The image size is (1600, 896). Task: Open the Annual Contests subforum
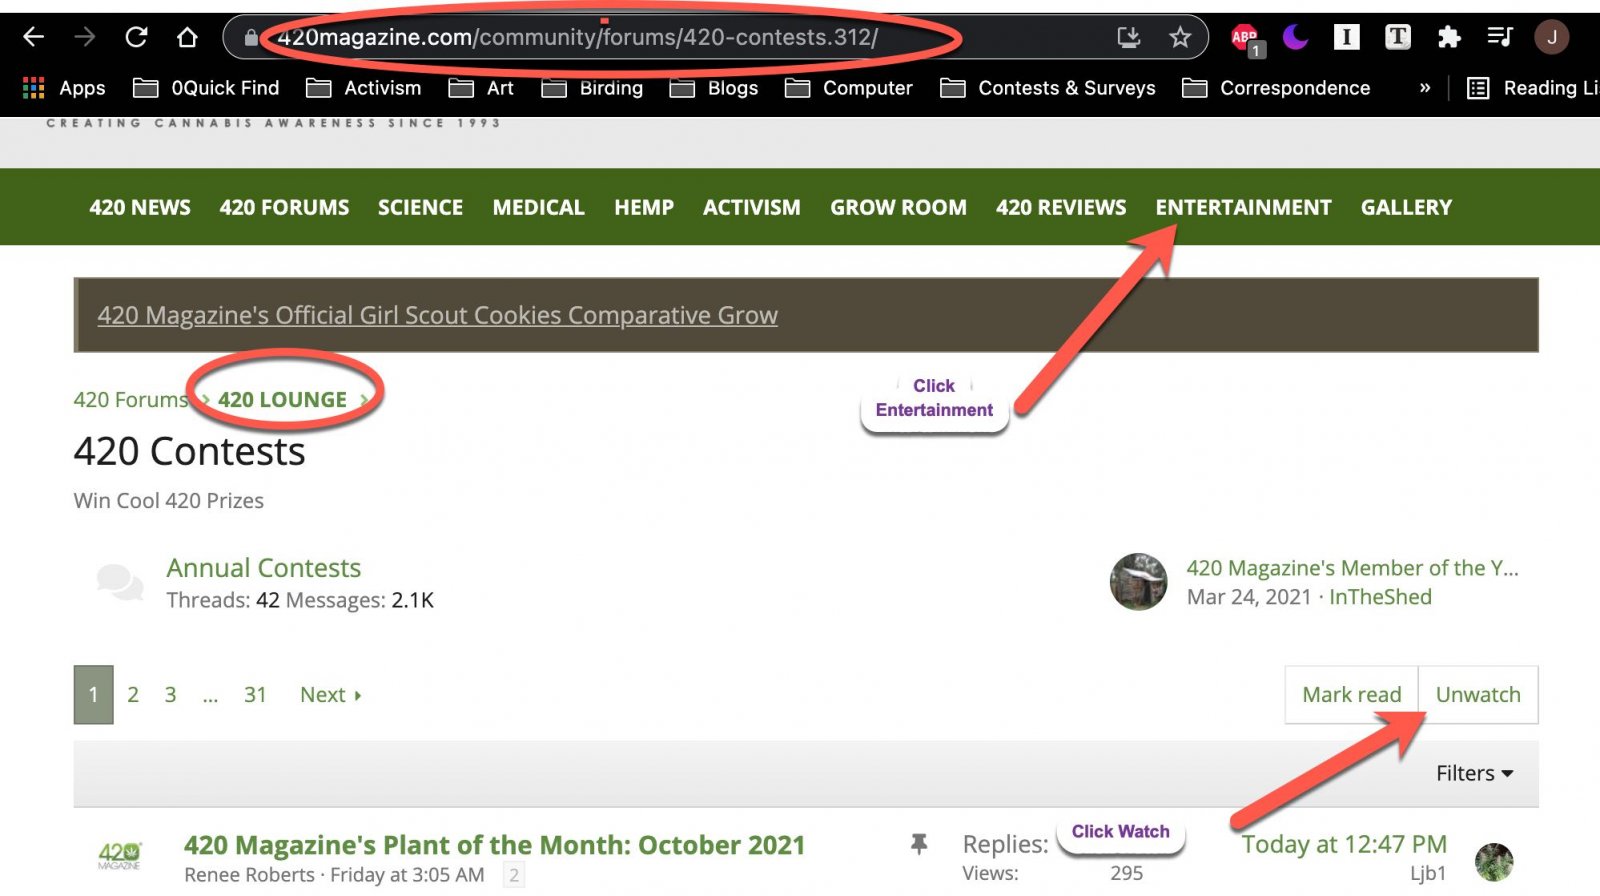click(x=263, y=568)
